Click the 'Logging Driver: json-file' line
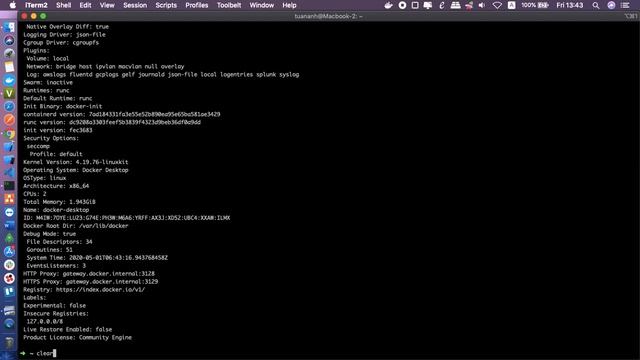This screenshot has width=640, height=360. (64, 35)
